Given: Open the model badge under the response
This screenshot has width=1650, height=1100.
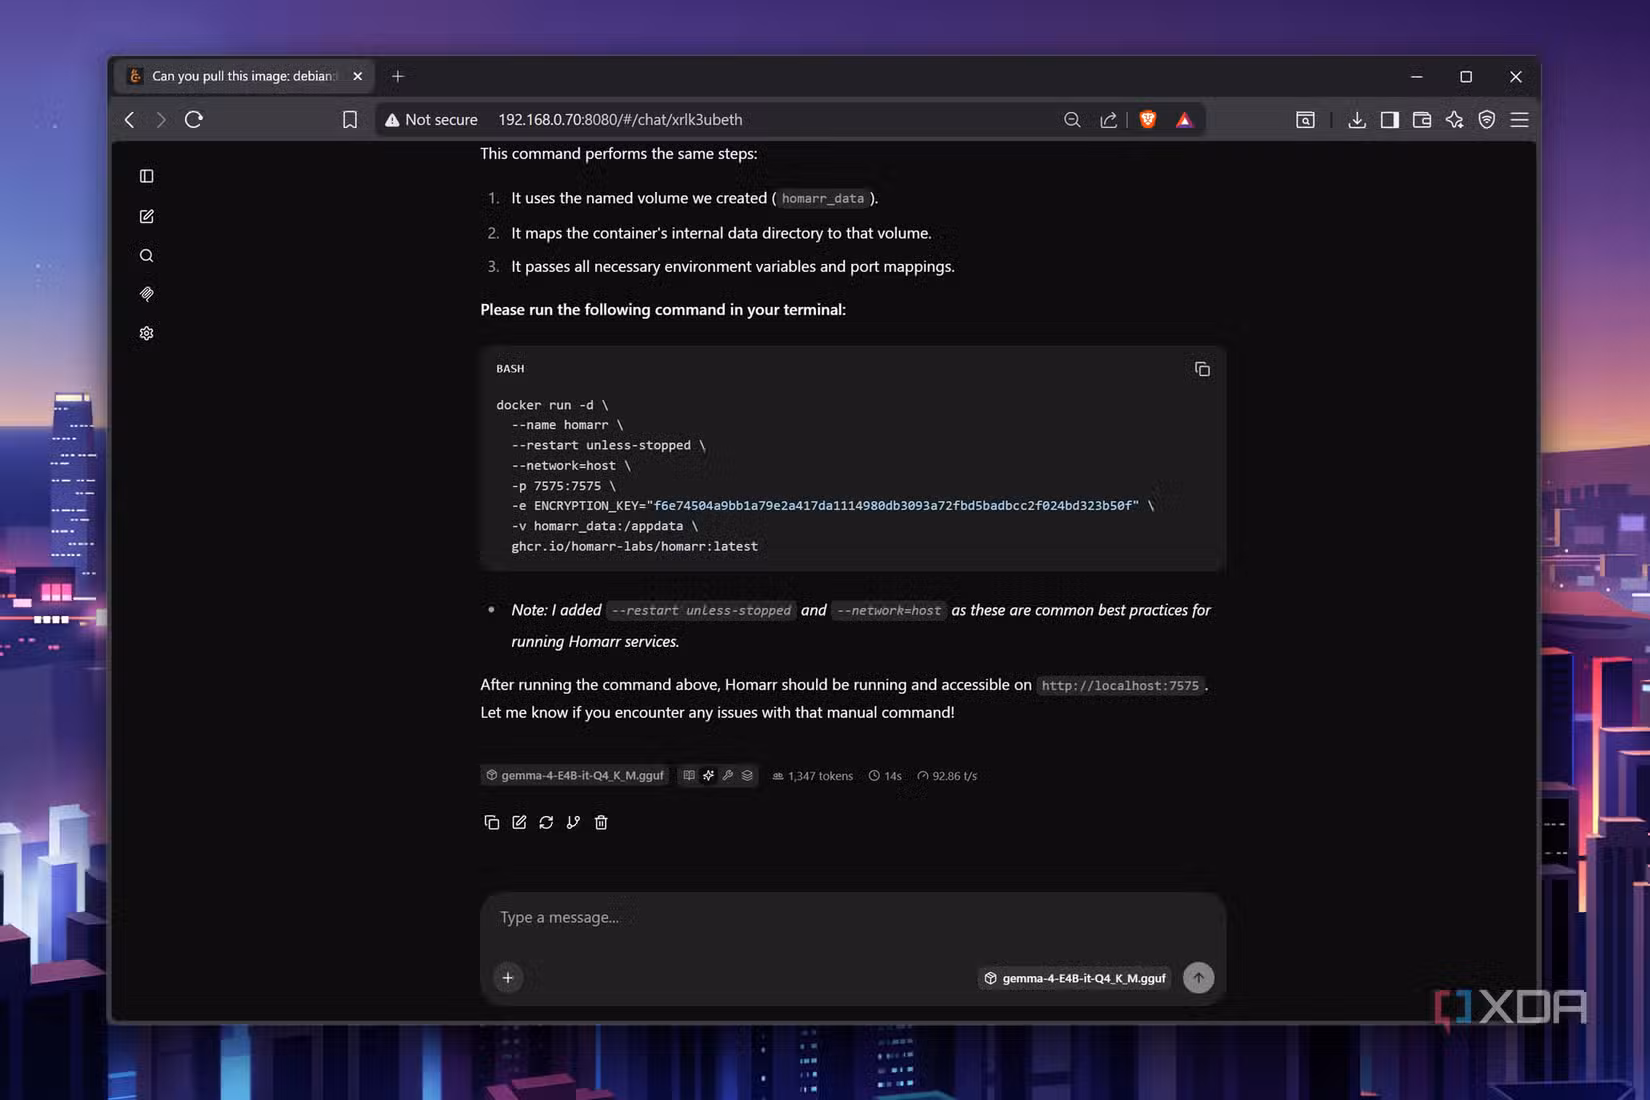Looking at the screenshot, I should pyautogui.click(x=574, y=775).
